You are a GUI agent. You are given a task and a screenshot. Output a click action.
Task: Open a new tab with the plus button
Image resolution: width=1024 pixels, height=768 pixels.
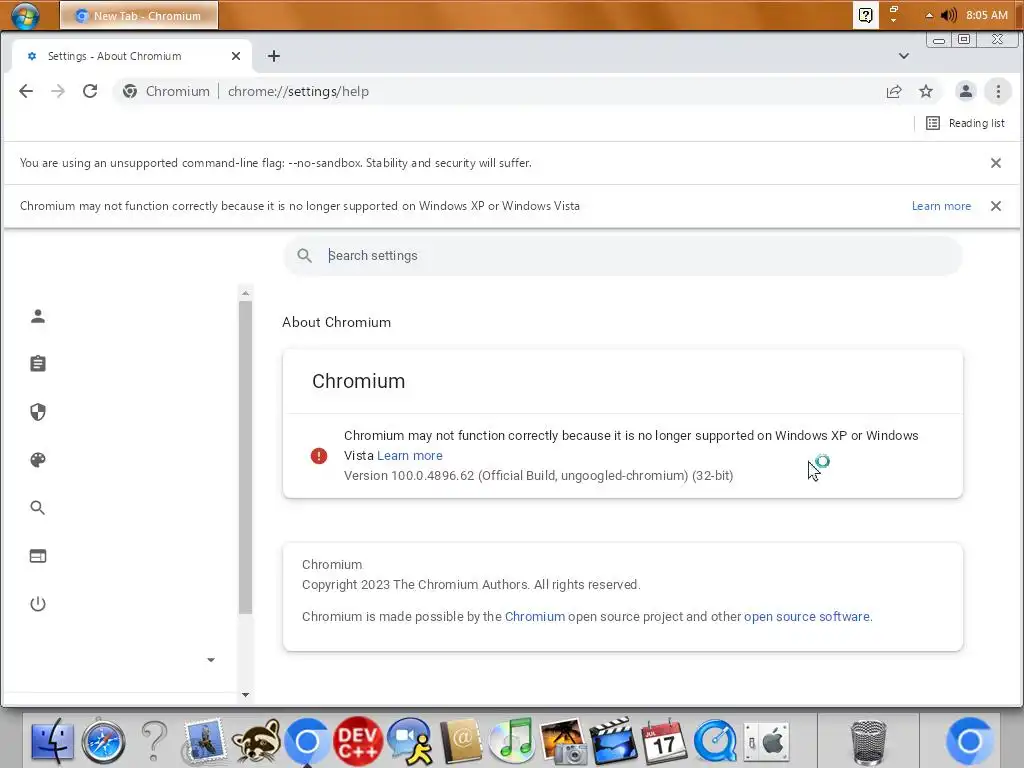click(274, 56)
